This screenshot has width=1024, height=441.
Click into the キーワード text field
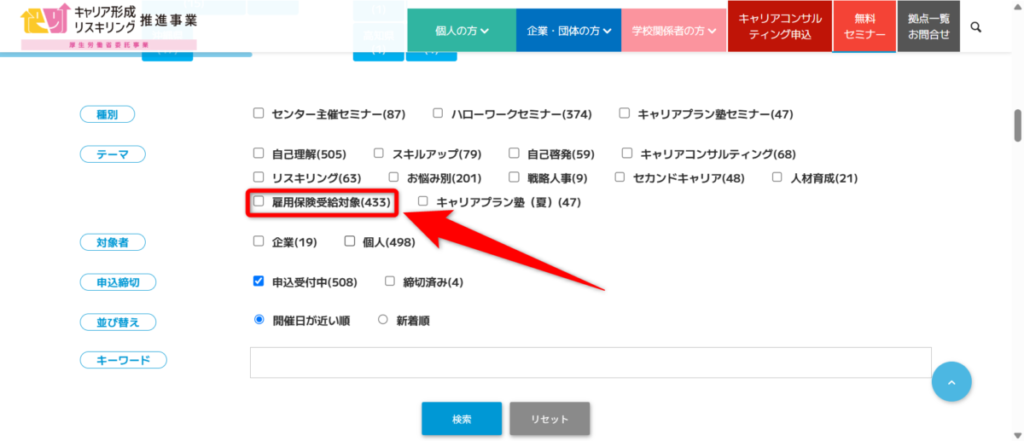pos(590,363)
